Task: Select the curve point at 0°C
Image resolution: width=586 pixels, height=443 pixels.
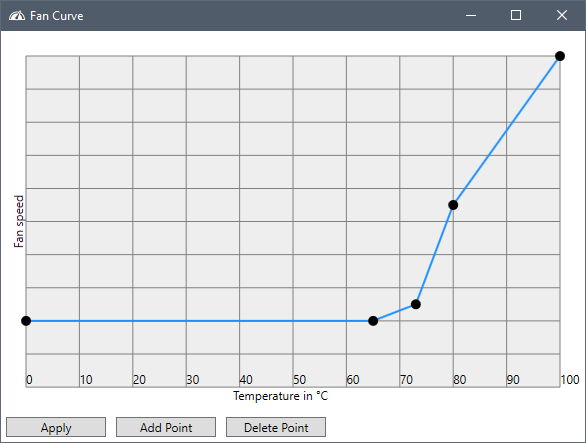Action: pos(26,321)
